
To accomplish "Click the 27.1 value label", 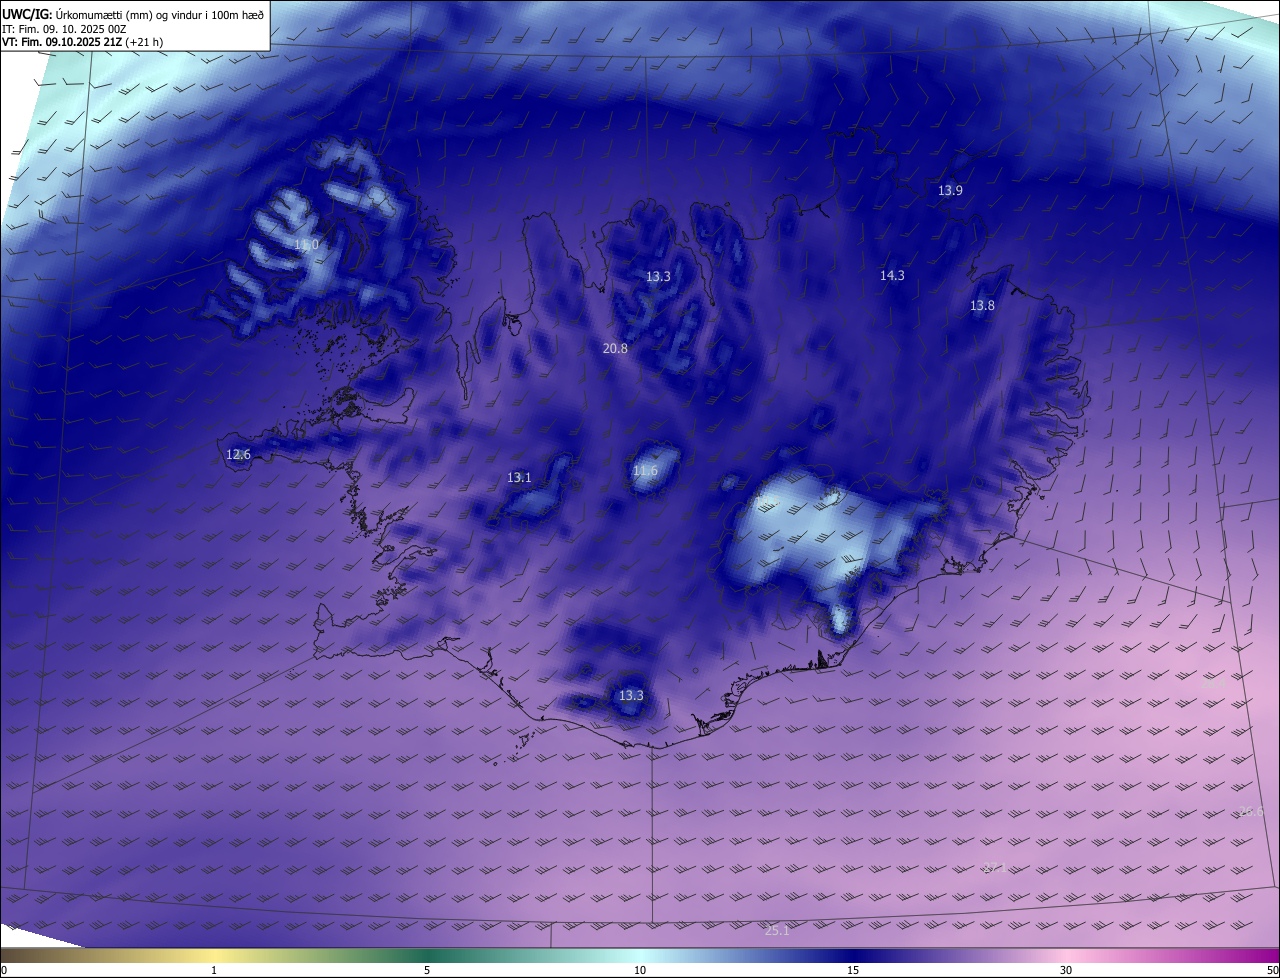I will click(994, 868).
